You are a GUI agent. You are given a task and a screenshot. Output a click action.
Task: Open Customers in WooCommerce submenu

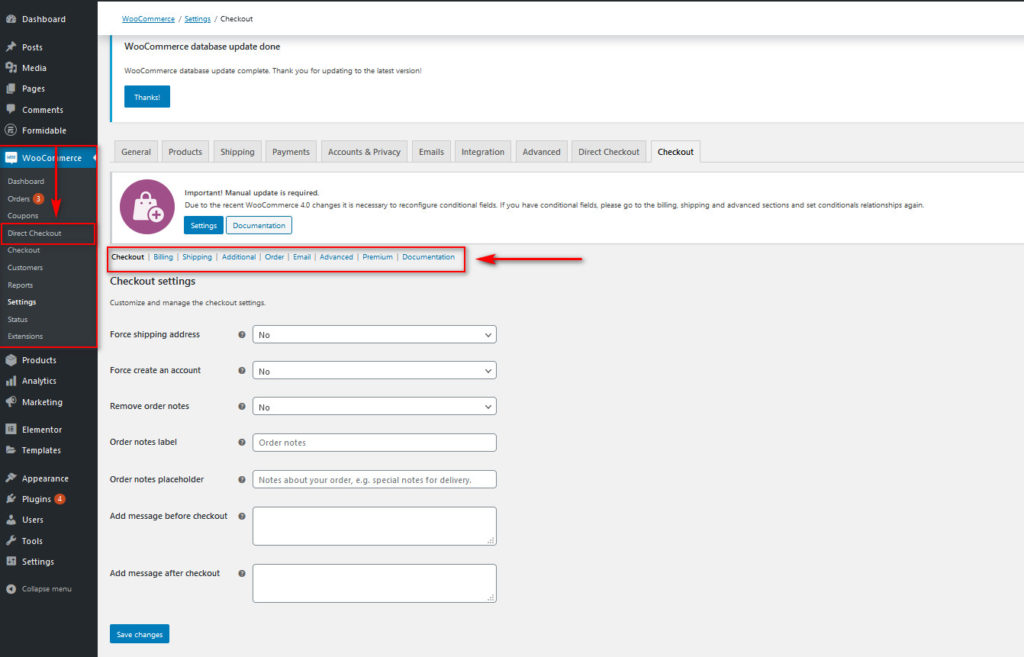(25, 268)
